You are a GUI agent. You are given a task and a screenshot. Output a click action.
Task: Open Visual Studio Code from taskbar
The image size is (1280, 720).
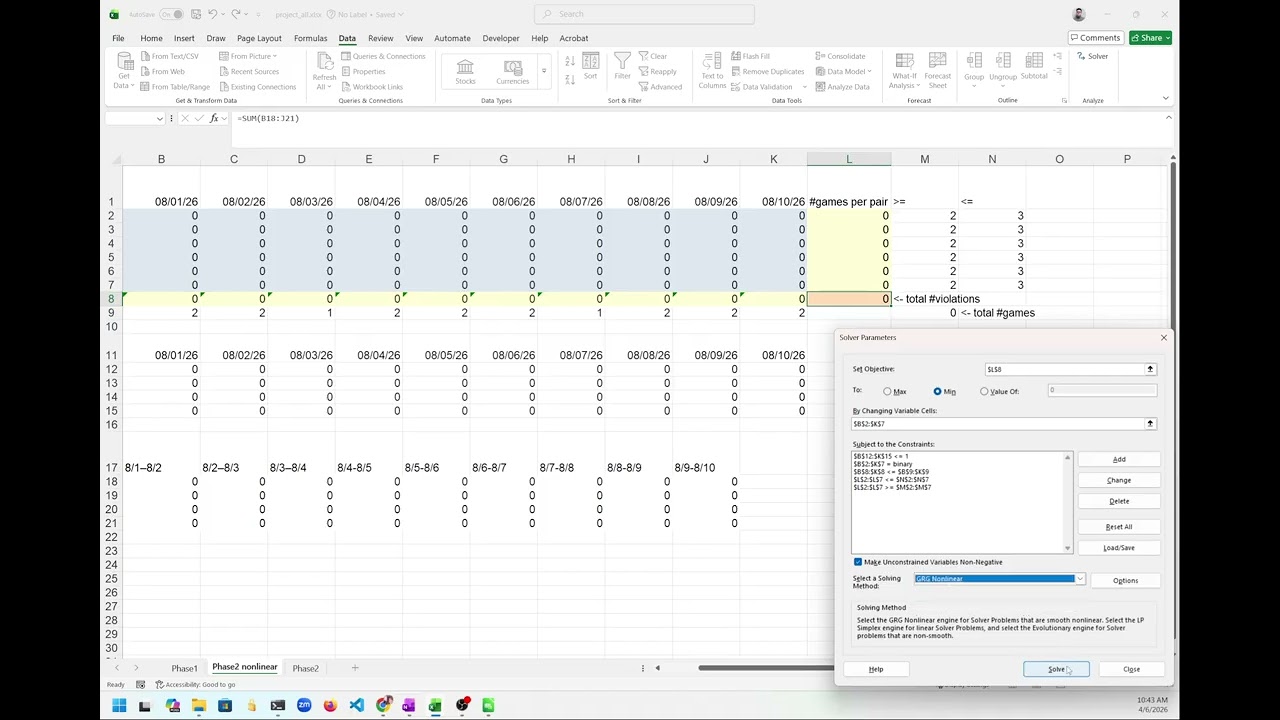point(357,705)
